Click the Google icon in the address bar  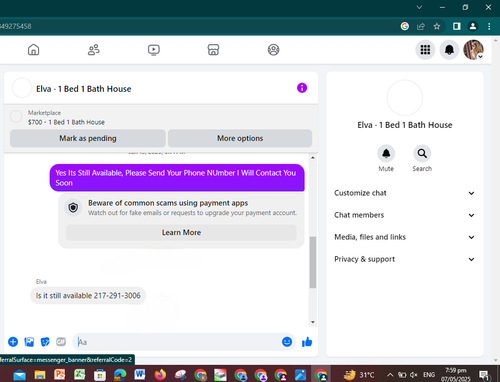405,26
